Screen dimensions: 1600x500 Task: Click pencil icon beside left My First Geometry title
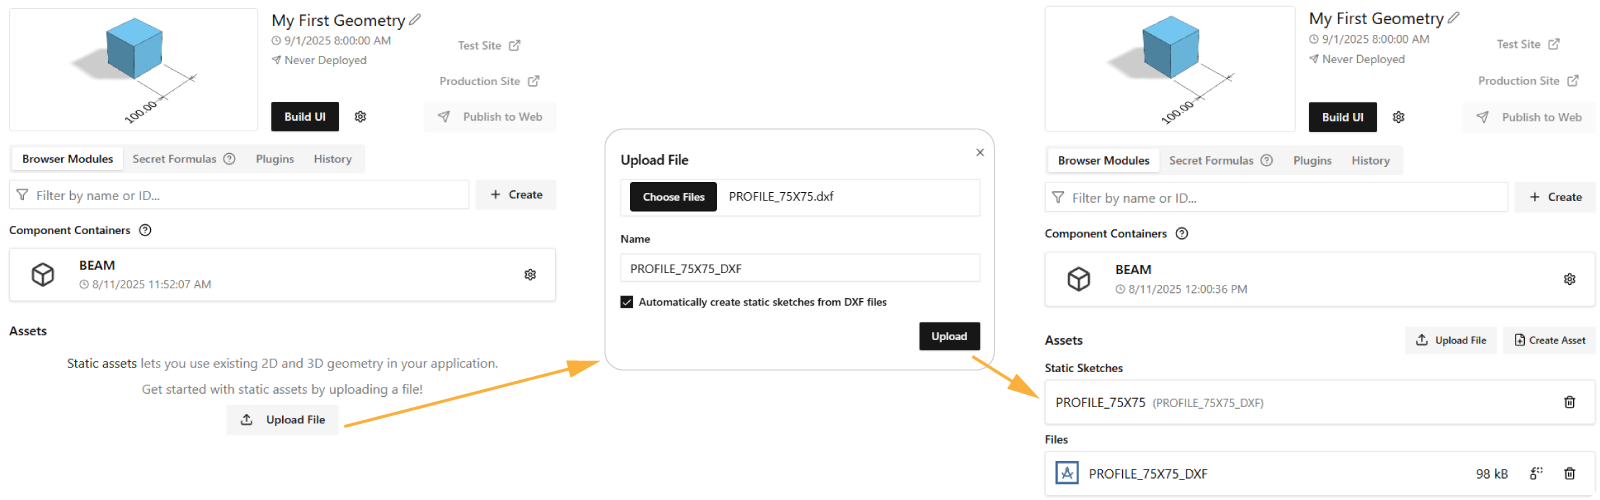pos(415,19)
